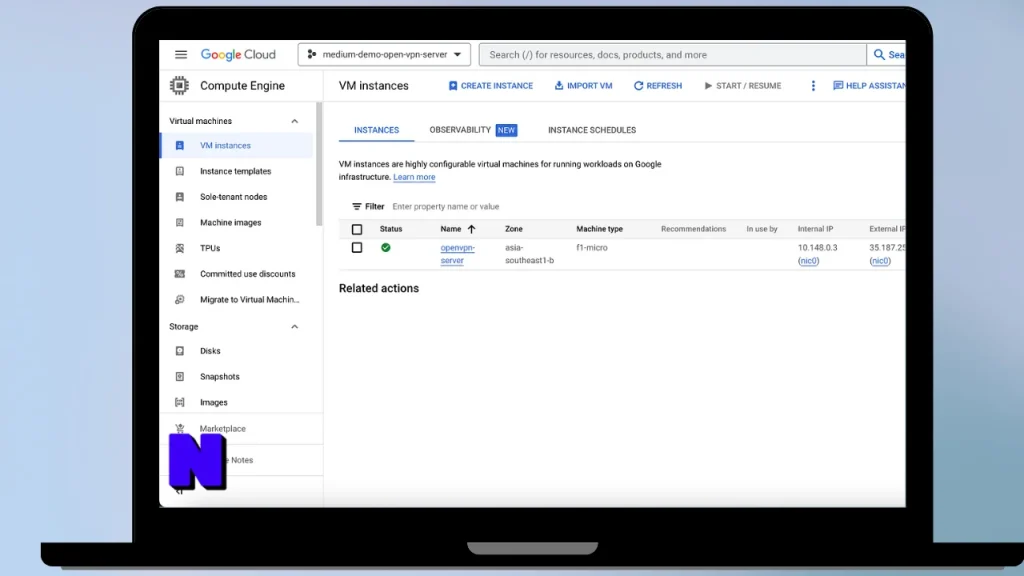Screen dimensions: 1024x576
Task: Click the Recommendations column header
Action: tap(694, 229)
